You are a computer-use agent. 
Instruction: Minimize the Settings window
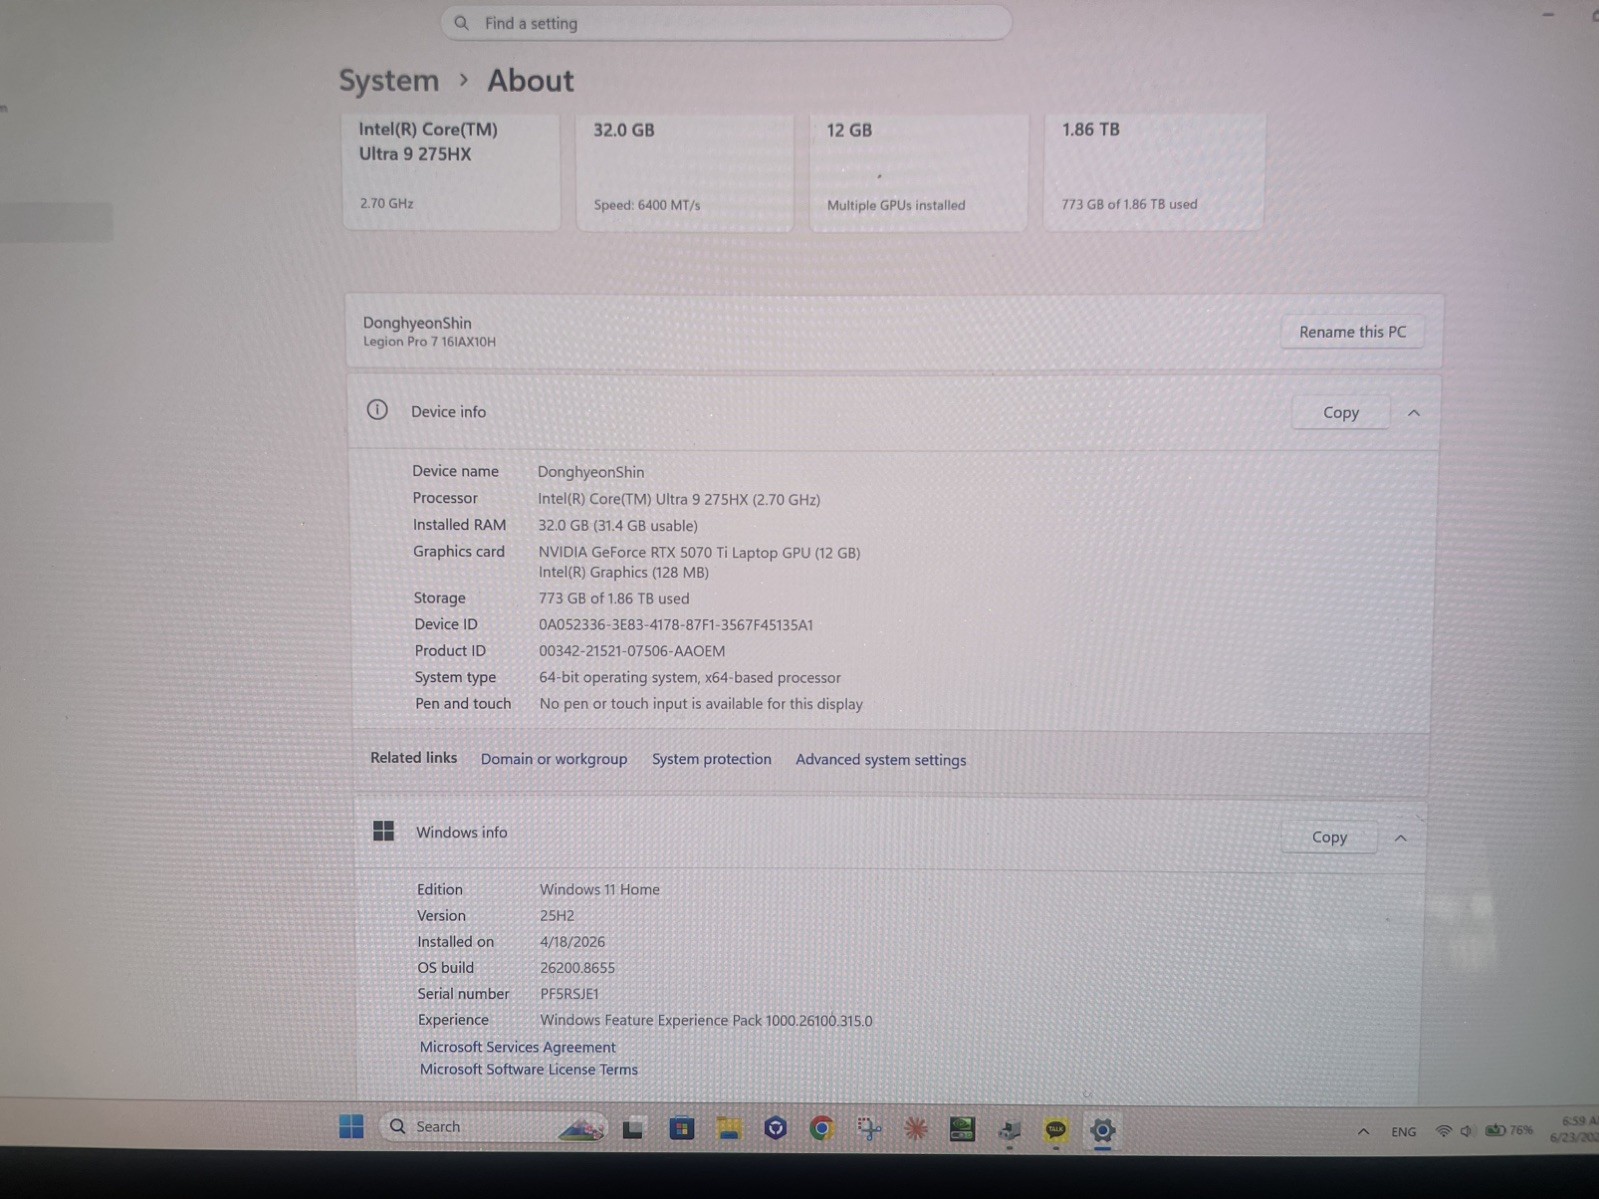[x=1548, y=15]
